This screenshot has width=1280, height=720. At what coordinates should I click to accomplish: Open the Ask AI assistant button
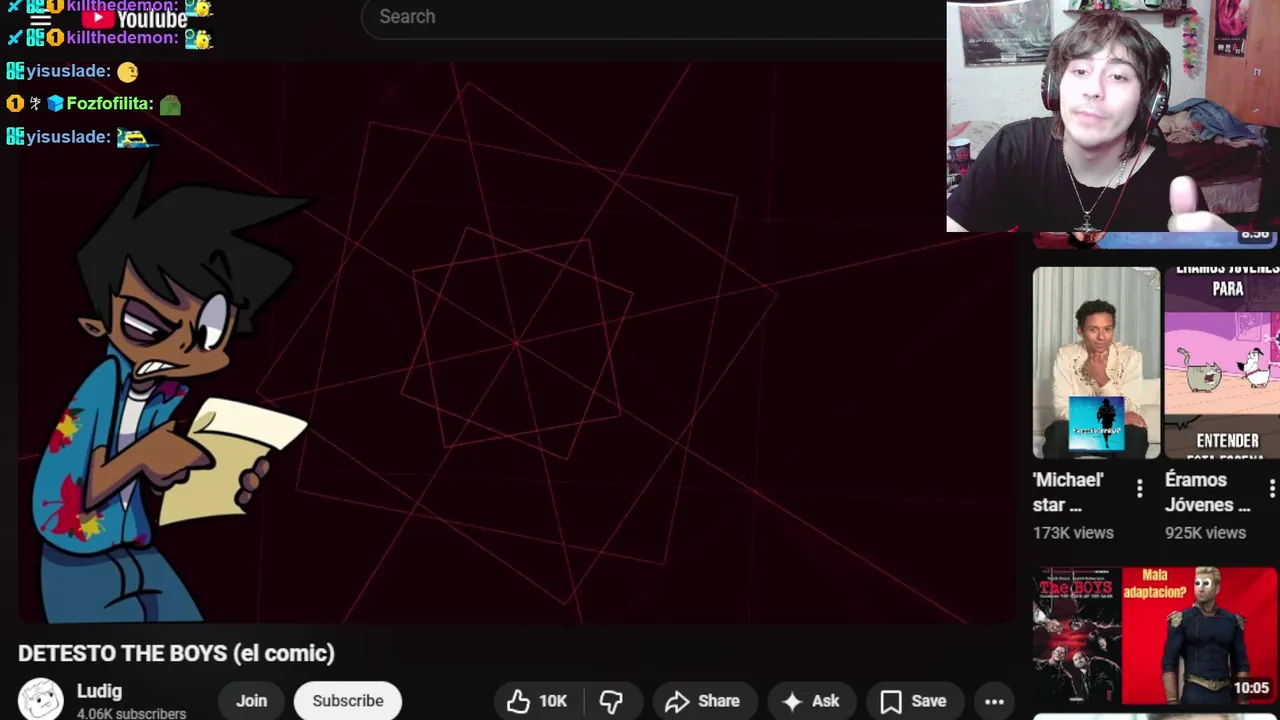(x=811, y=701)
